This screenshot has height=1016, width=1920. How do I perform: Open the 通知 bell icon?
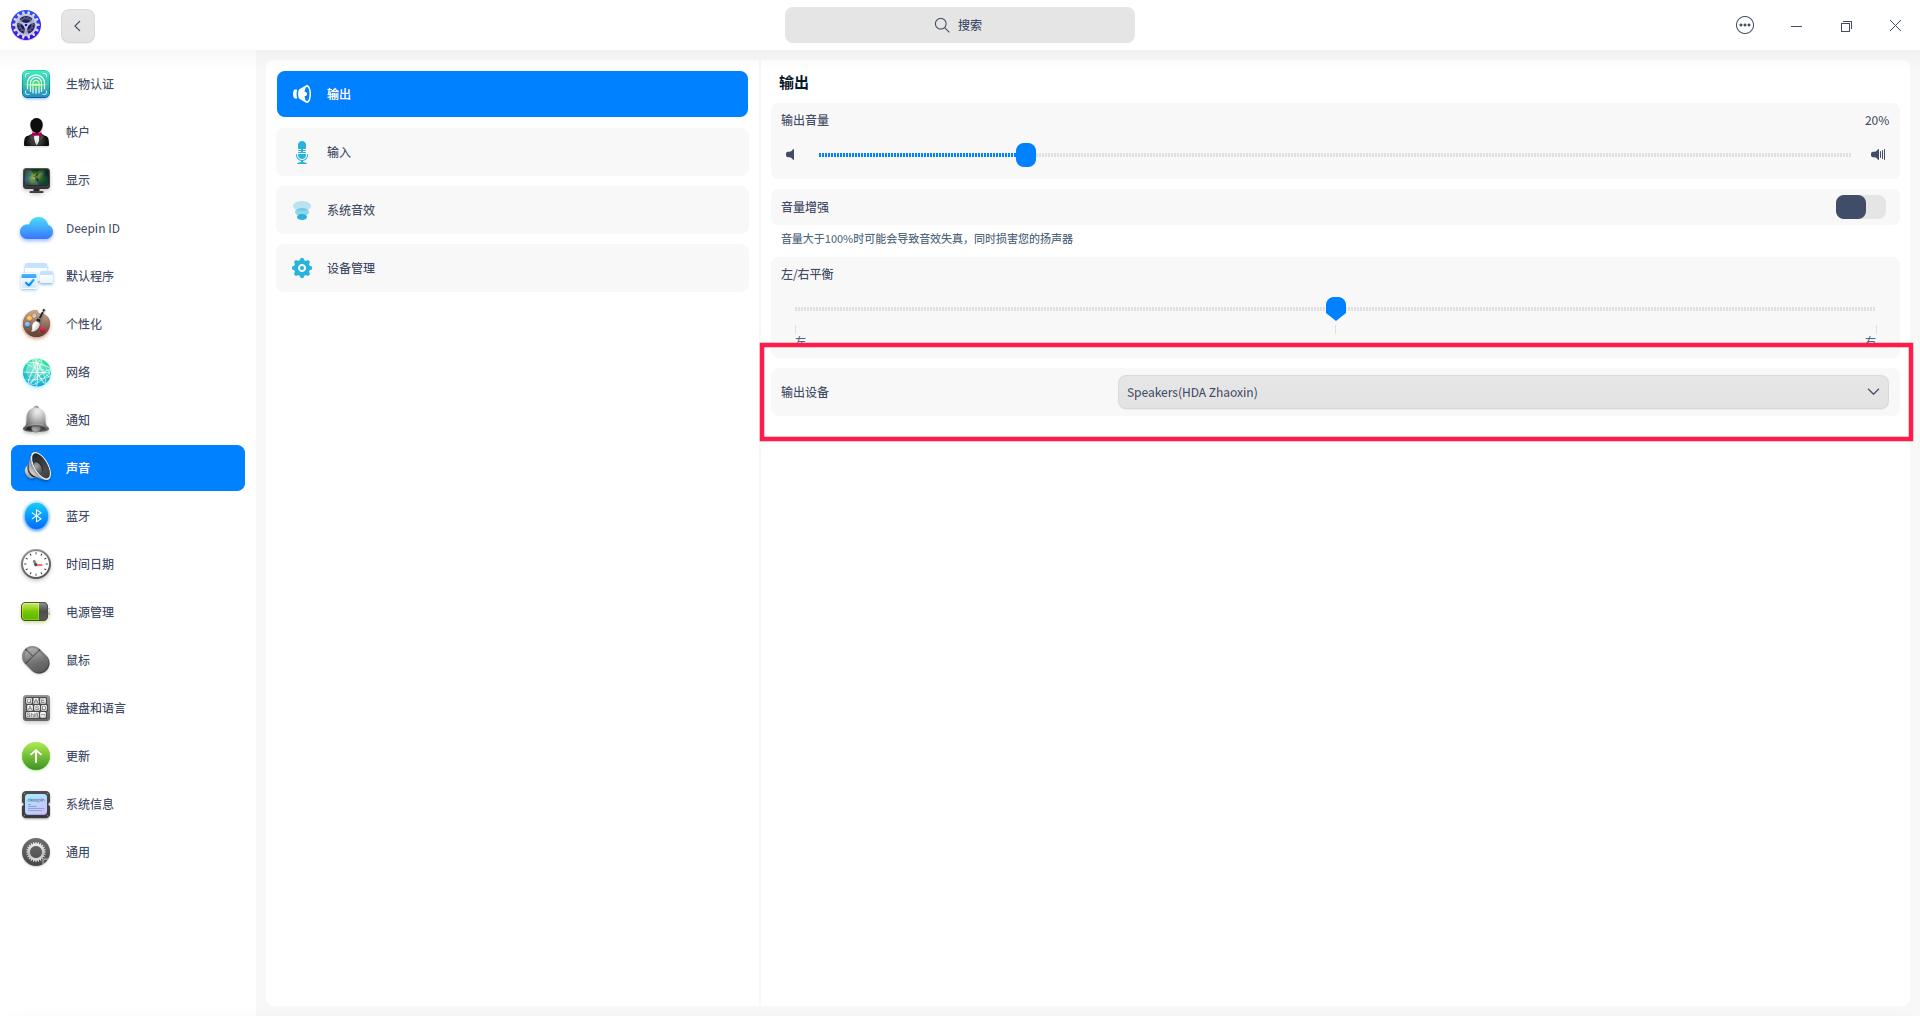(x=36, y=420)
